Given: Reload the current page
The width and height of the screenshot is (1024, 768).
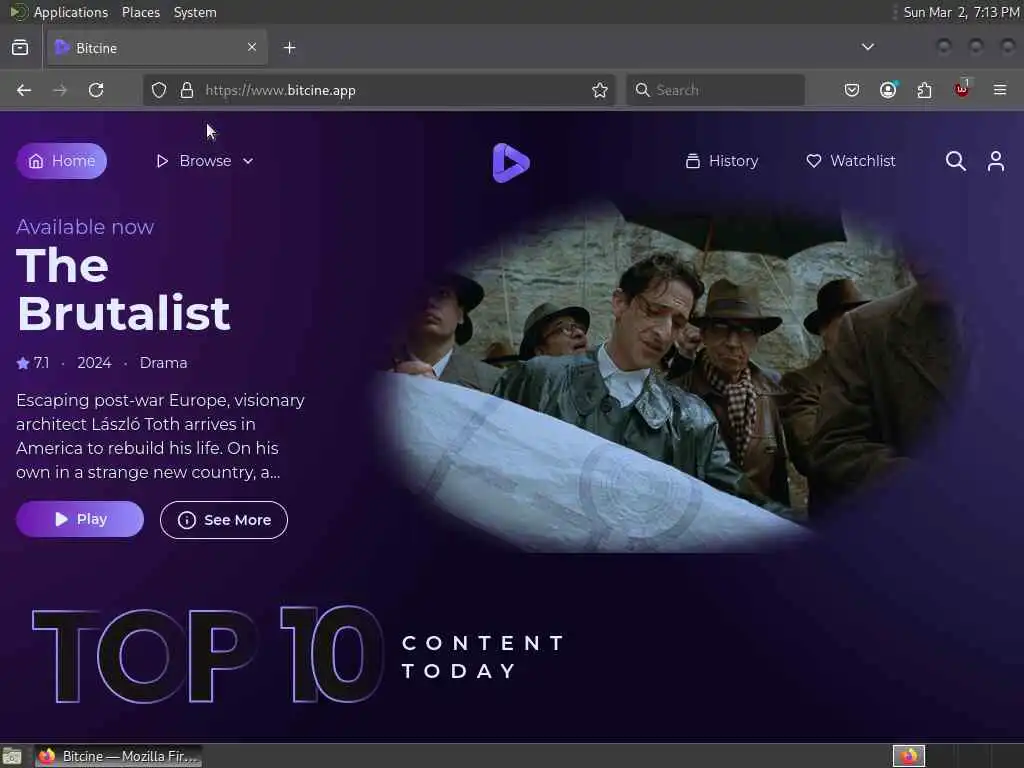Looking at the screenshot, I should click(x=96, y=90).
